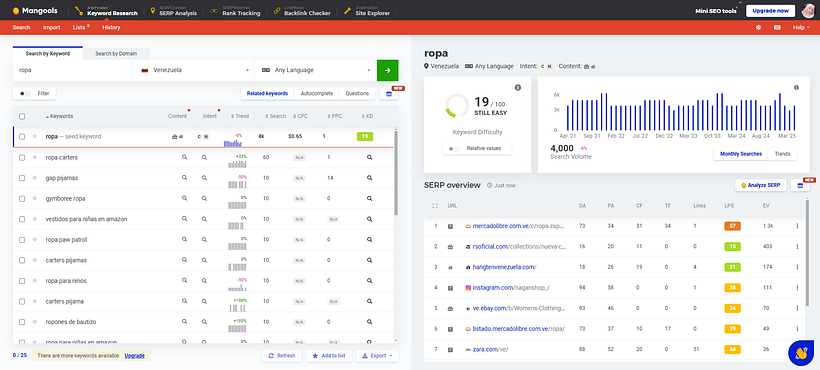Click info icon on Keyword Difficulty card

point(518,88)
